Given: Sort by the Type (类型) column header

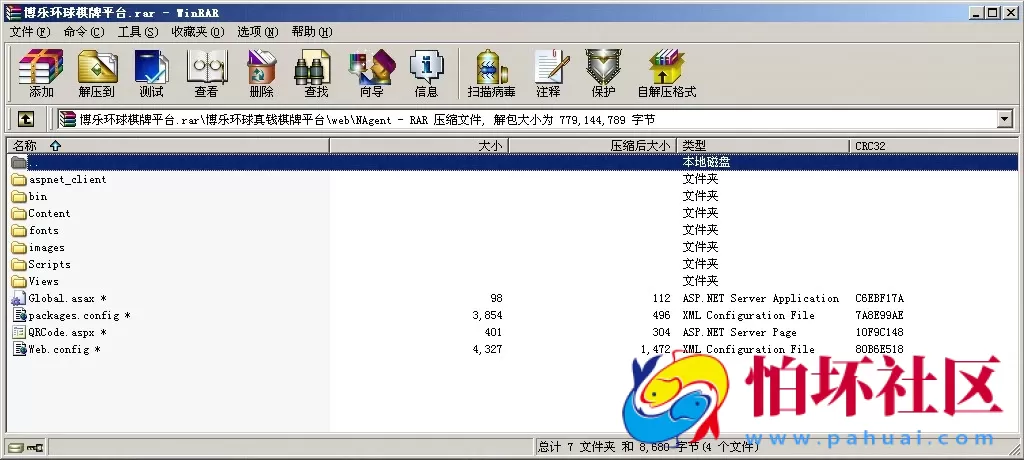Looking at the screenshot, I should (x=763, y=146).
